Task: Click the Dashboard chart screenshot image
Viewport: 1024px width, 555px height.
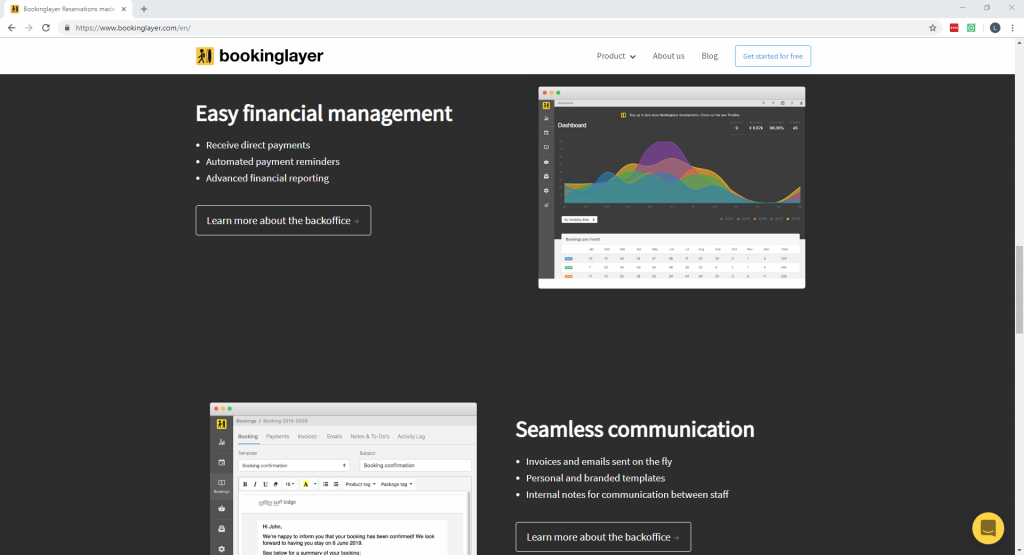Action: pos(671,187)
